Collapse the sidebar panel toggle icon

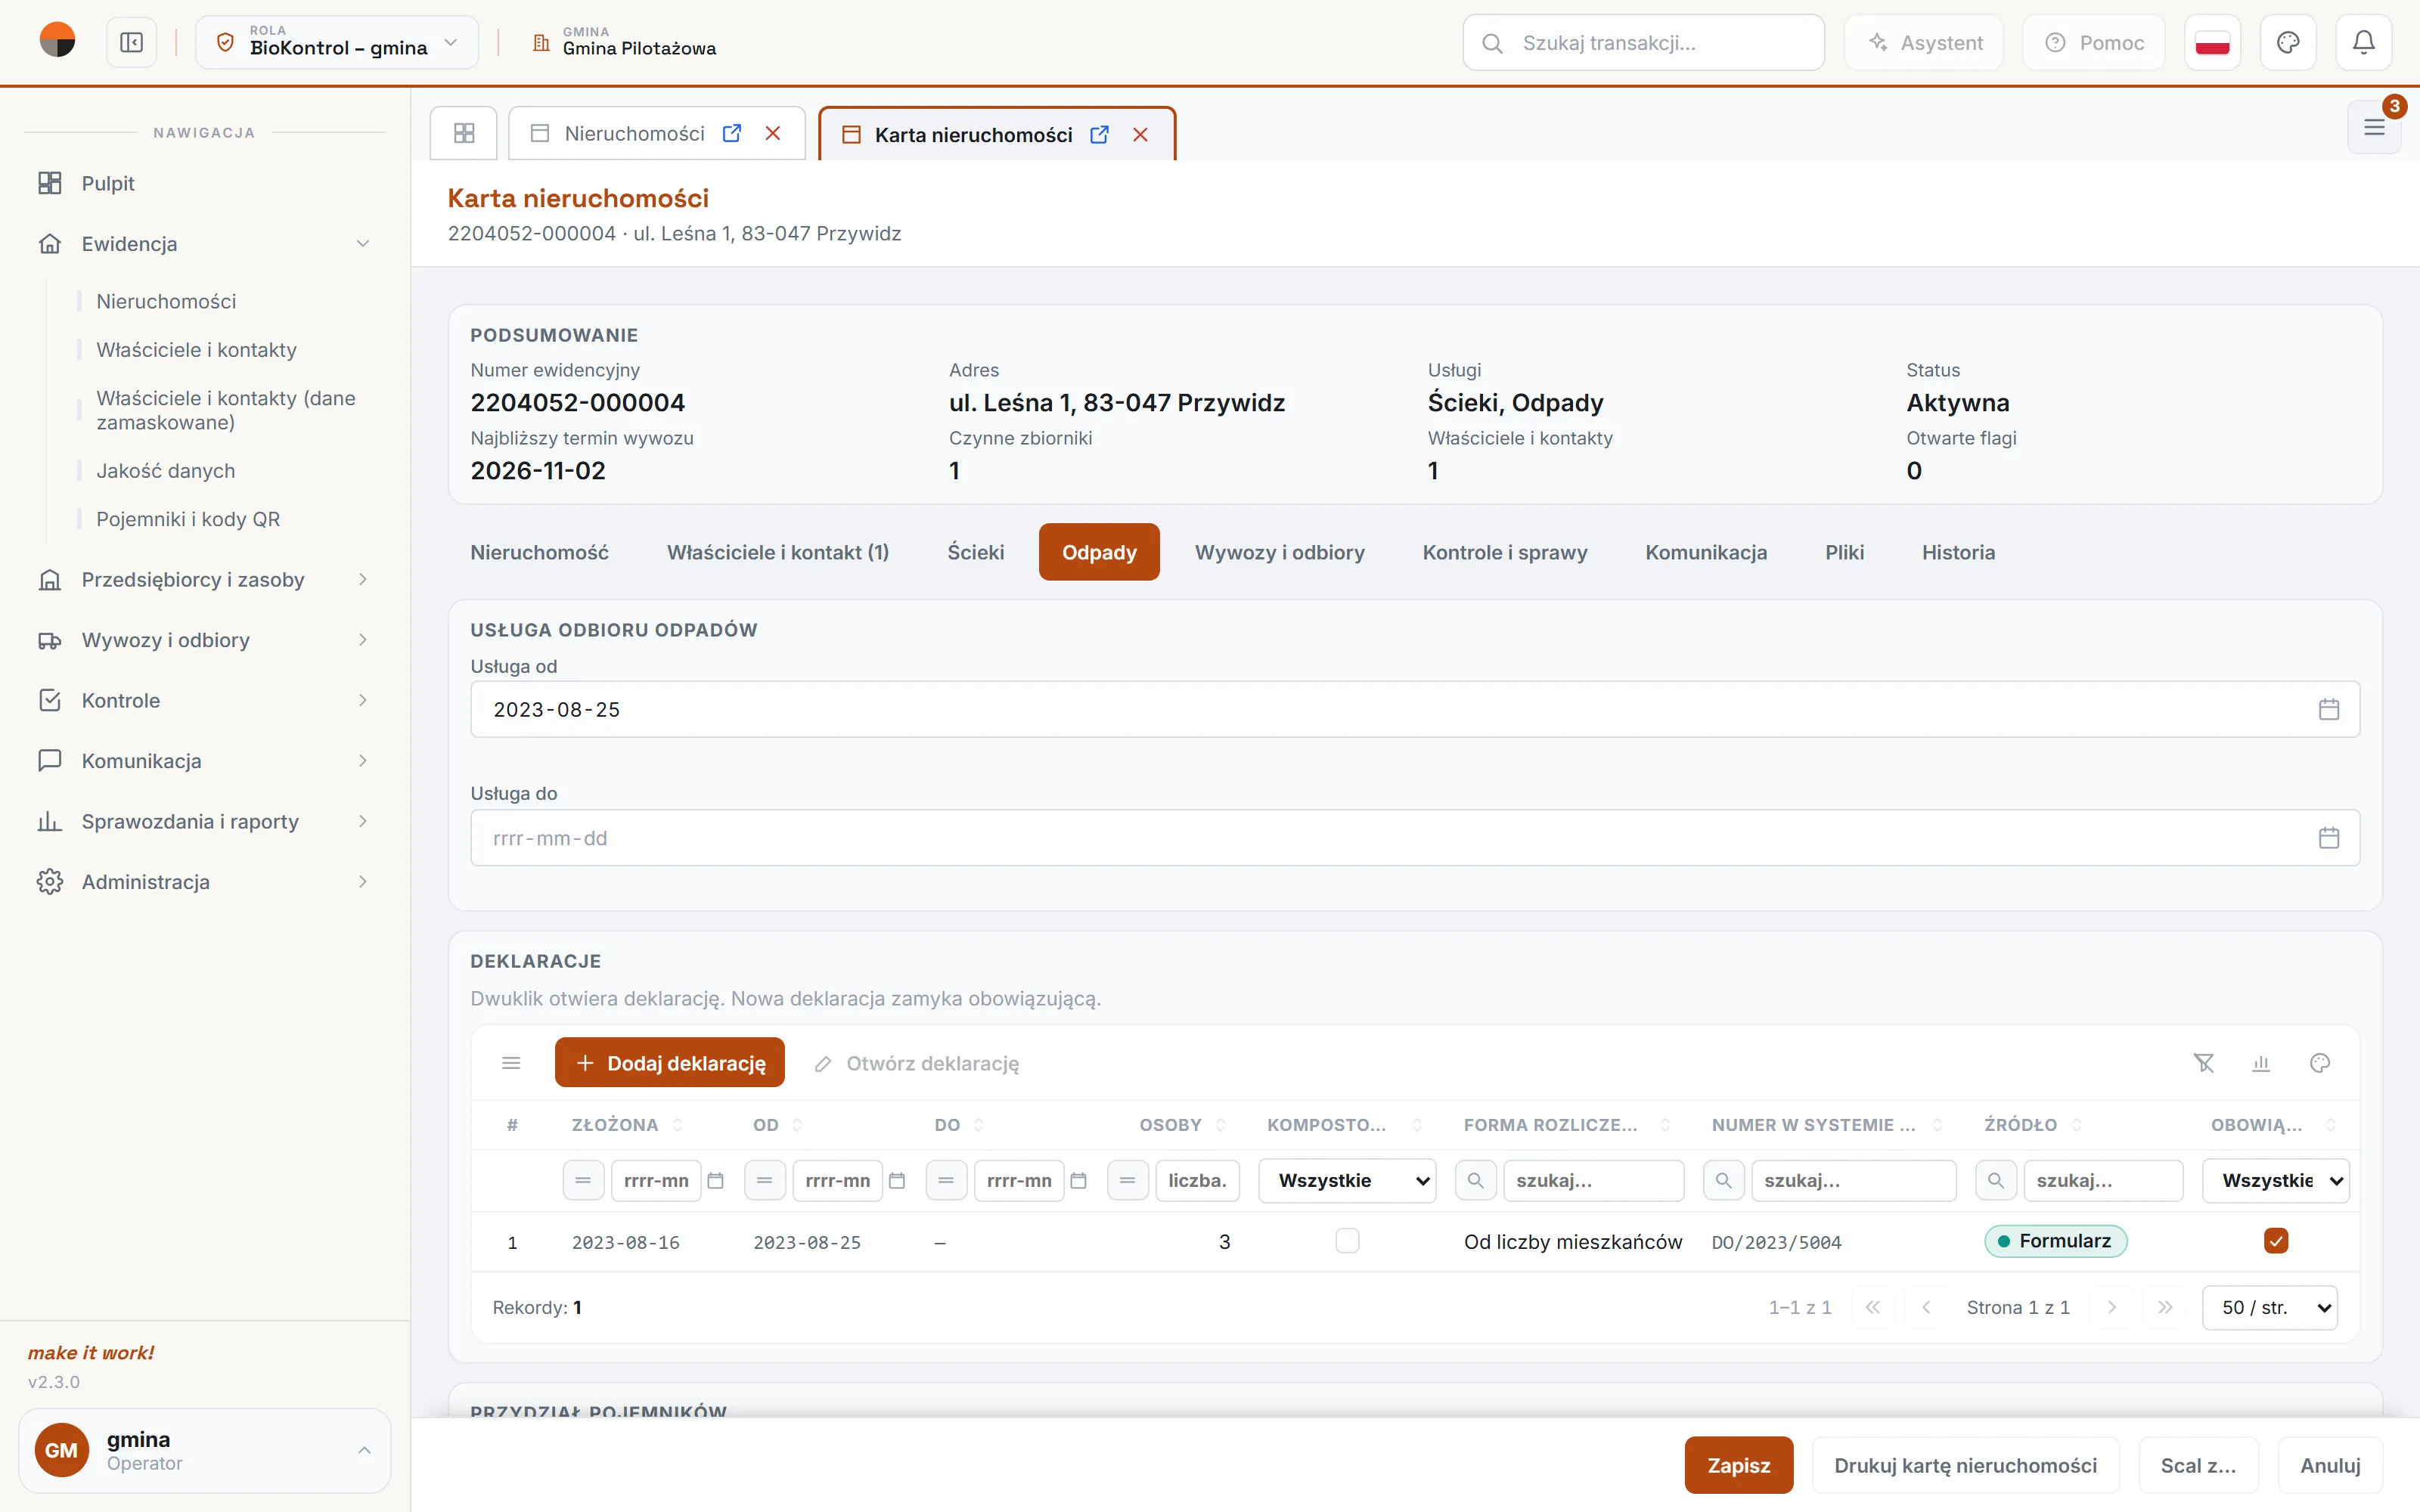(131, 42)
